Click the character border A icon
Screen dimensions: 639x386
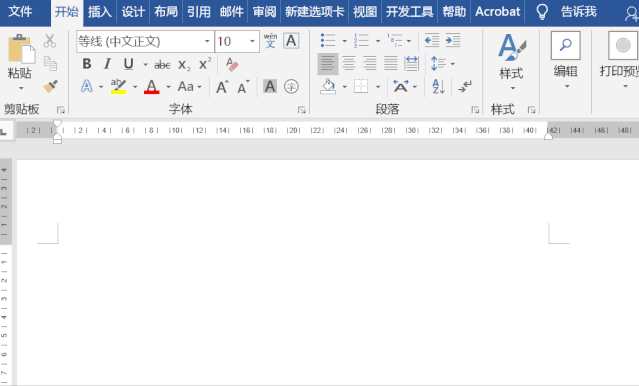click(x=291, y=41)
